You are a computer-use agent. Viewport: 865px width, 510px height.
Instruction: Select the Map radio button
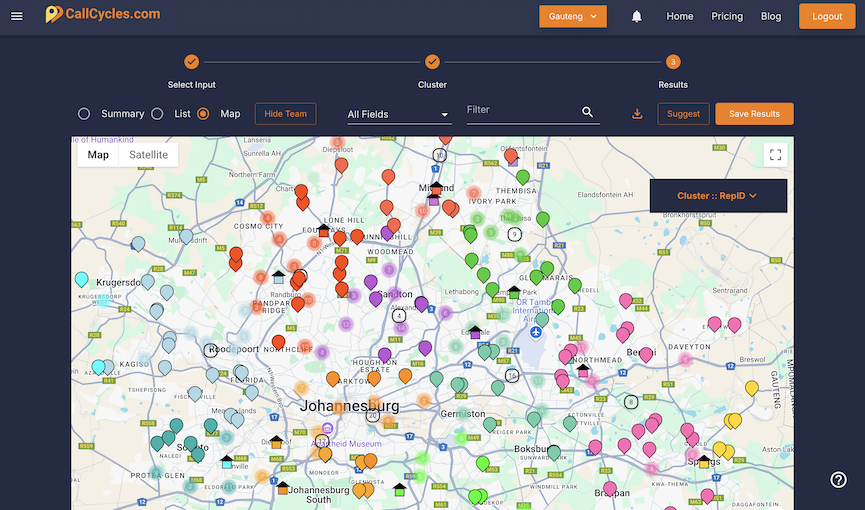[x=203, y=114]
